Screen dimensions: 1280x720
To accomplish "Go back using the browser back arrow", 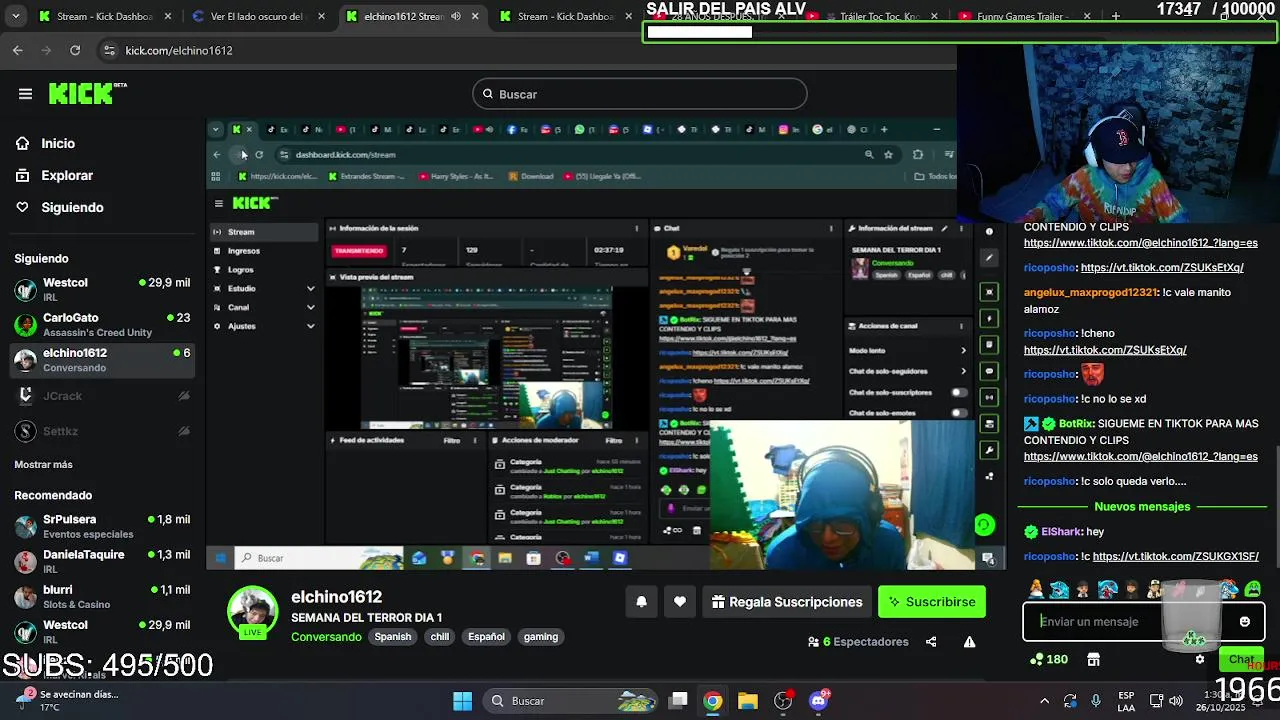I will 18,50.
